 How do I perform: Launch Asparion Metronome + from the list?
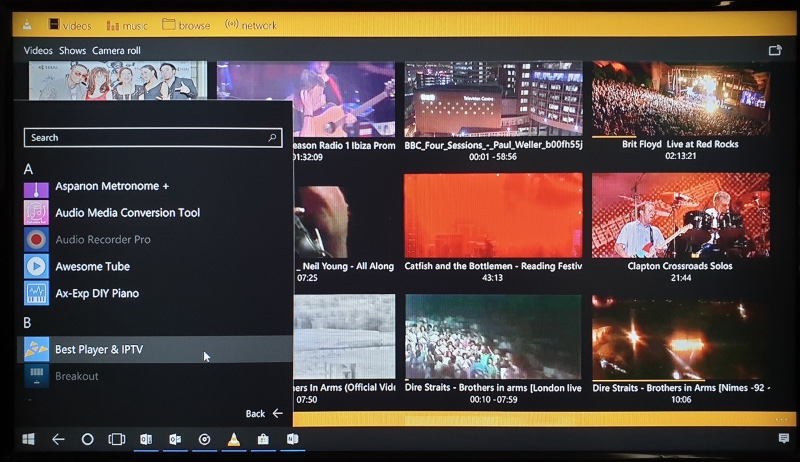(112, 186)
